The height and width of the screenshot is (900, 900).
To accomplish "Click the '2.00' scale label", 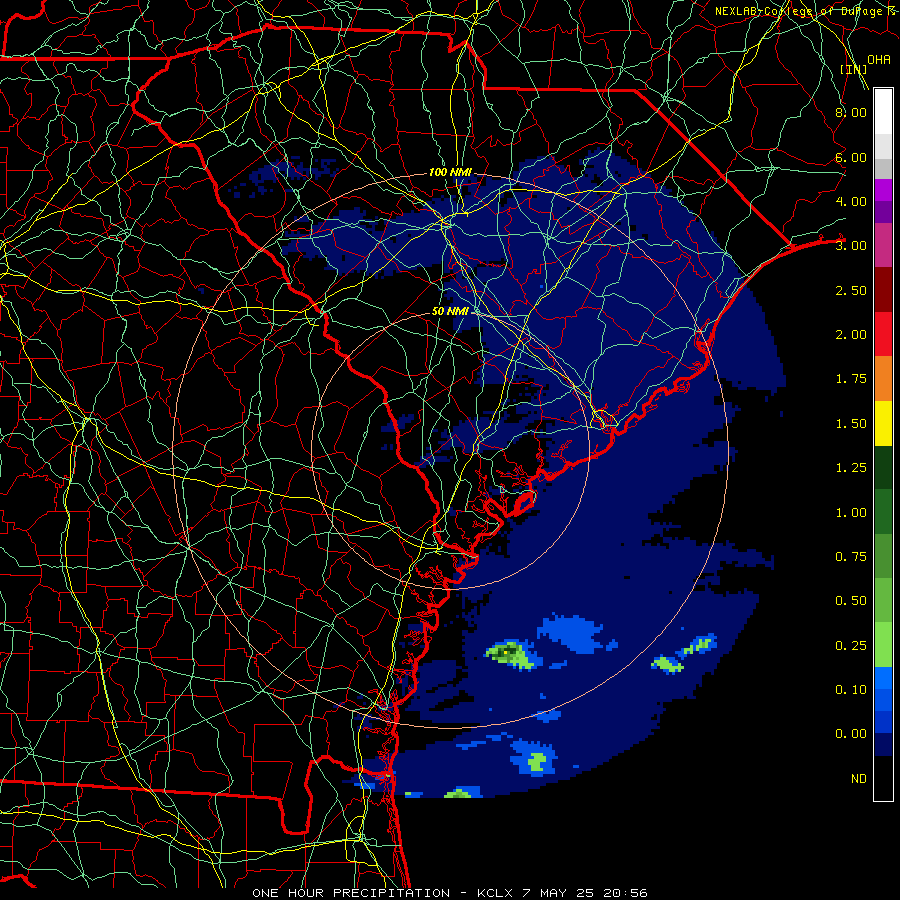I will pos(851,335).
